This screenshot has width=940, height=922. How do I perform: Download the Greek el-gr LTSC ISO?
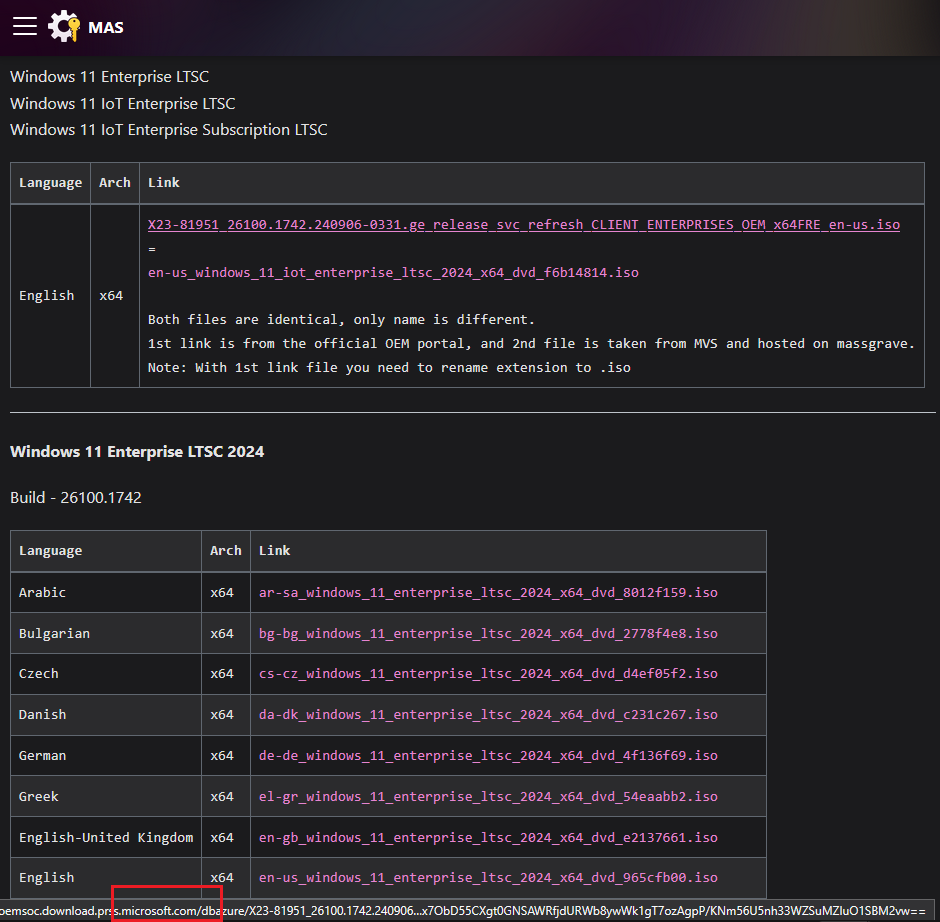[x=488, y=797]
